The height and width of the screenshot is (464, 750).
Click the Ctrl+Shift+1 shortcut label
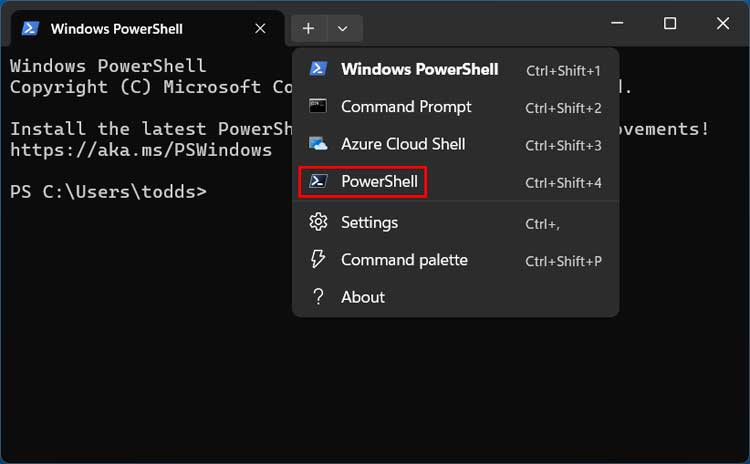coord(563,71)
